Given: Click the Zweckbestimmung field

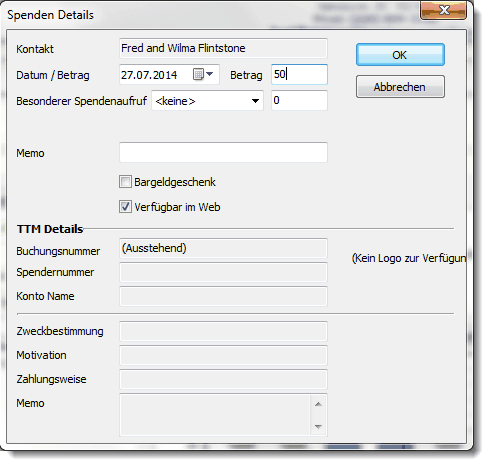Looking at the screenshot, I should [x=223, y=331].
